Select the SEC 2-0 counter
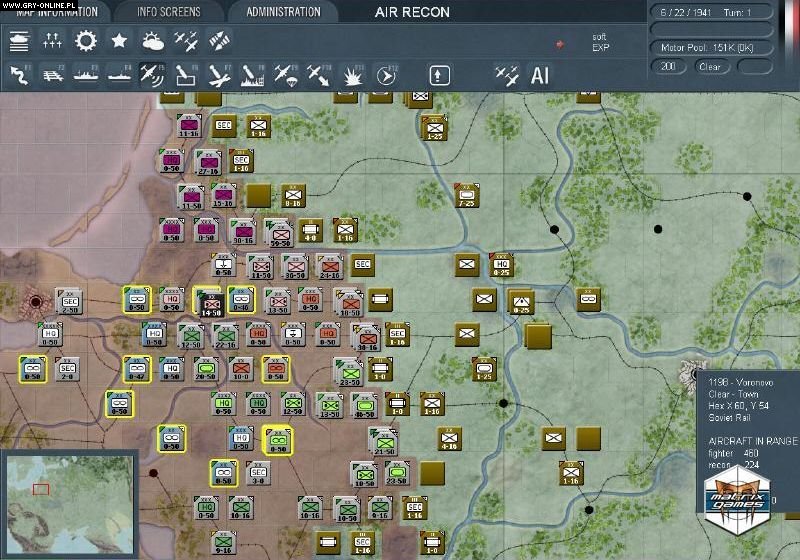Image resolution: width=800 pixels, height=560 pixels. [x=67, y=369]
